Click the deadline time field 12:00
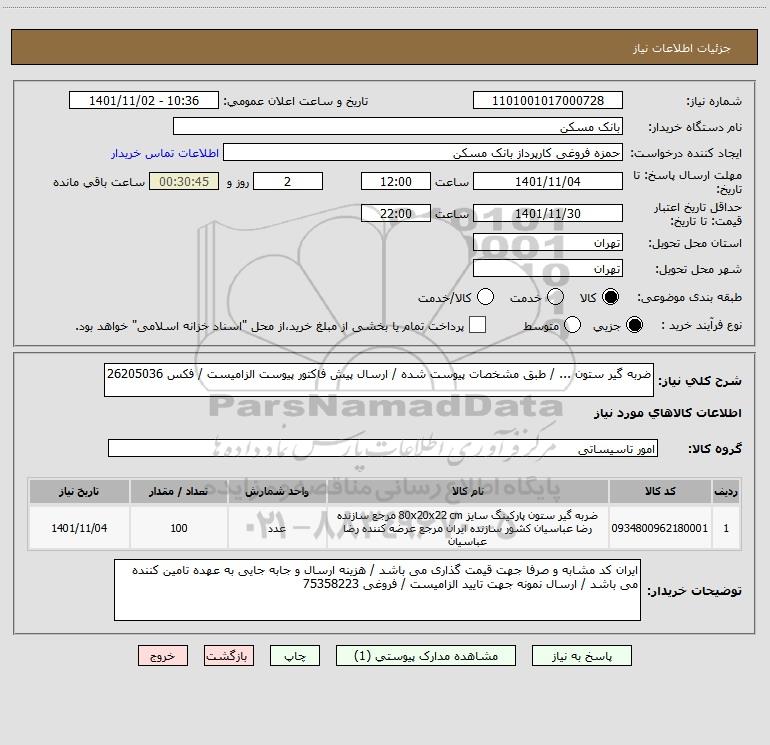The width and height of the screenshot is (770, 745). [396, 182]
